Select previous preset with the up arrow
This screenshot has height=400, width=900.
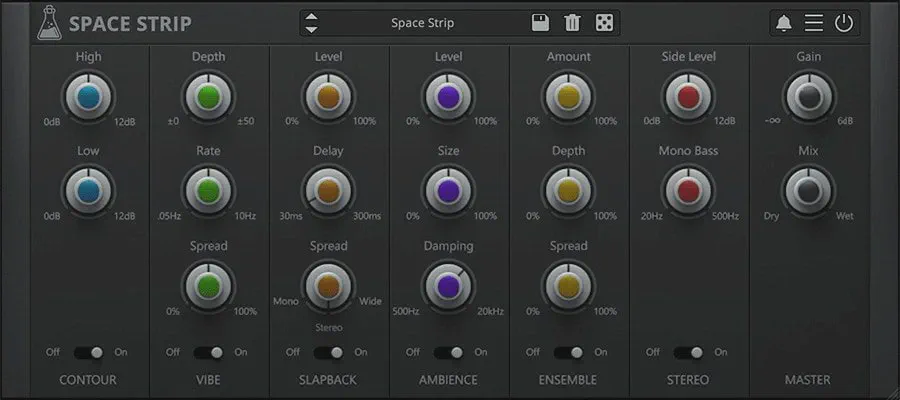(311, 17)
